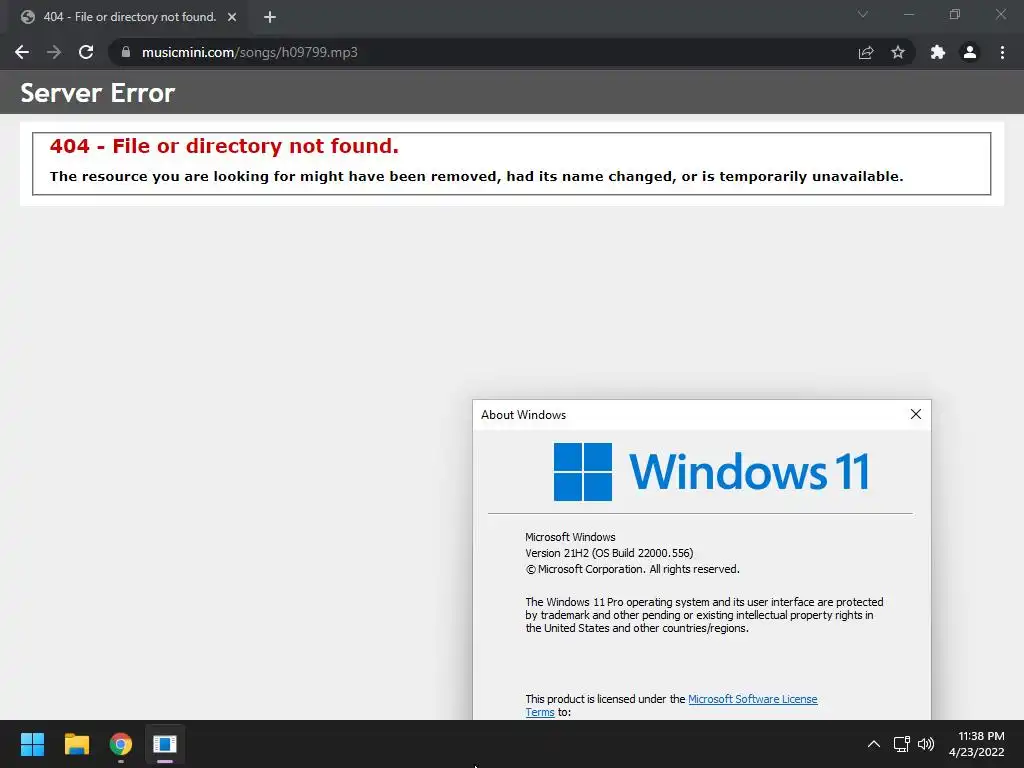Screen dimensions: 1024x768
Task: Share this page using the share icon
Action: tap(866, 52)
